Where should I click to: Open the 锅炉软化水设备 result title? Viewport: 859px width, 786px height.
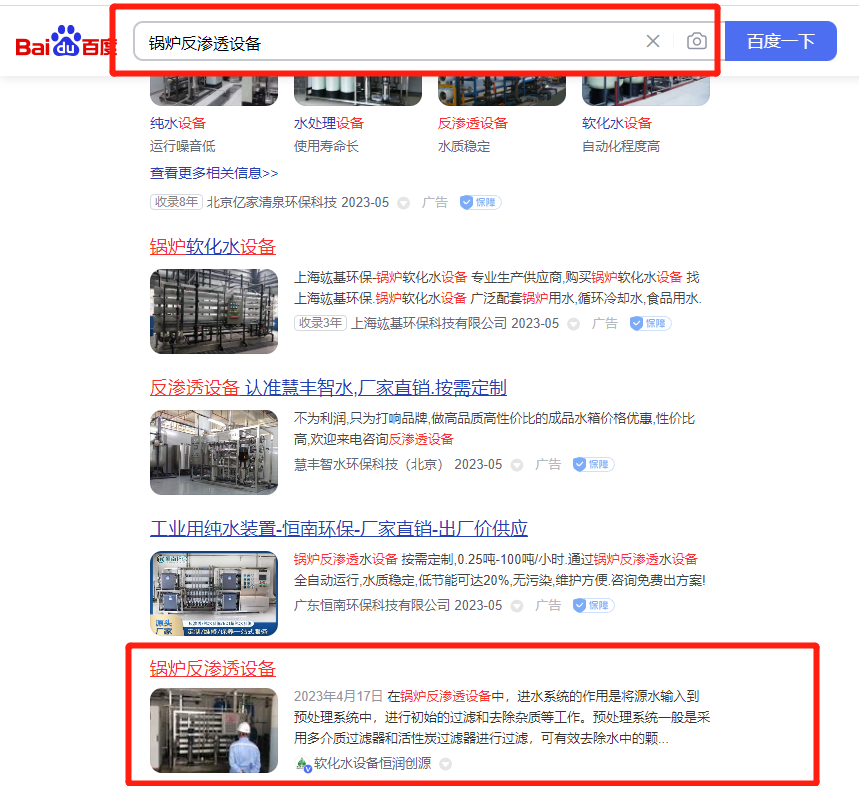213,247
